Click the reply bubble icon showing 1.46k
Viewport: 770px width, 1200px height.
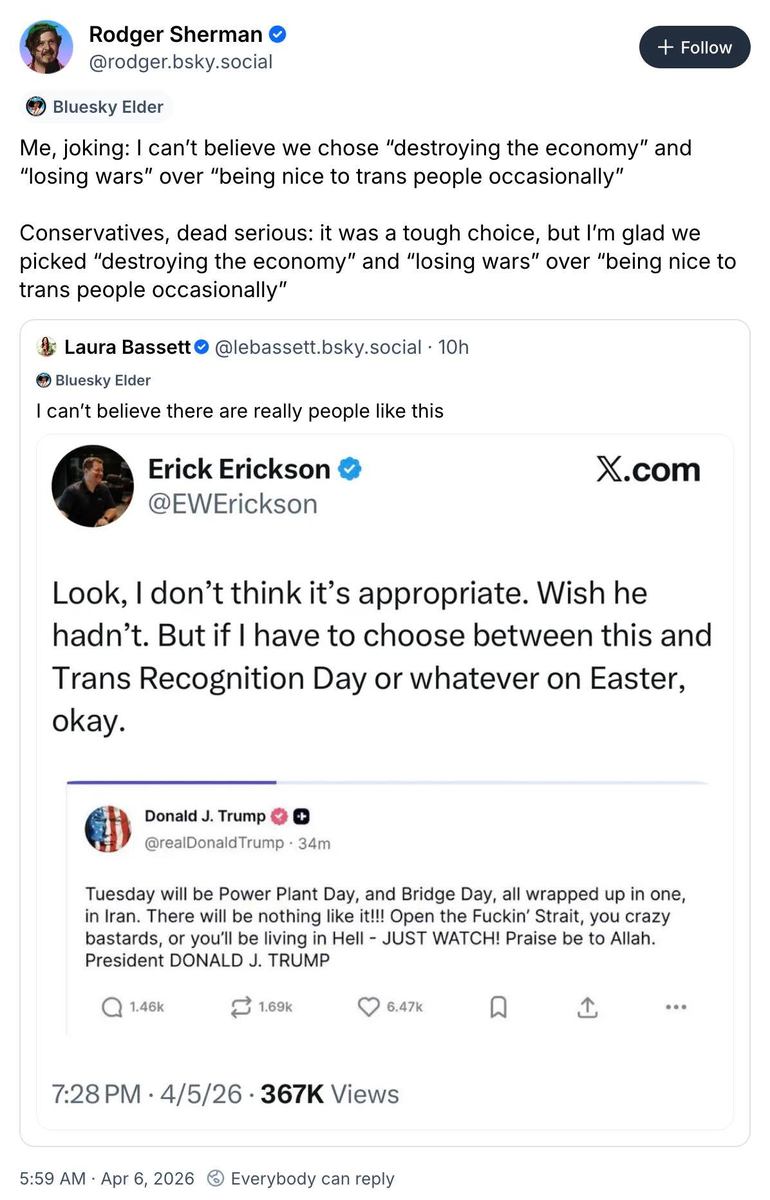pyautogui.click(x=113, y=1008)
